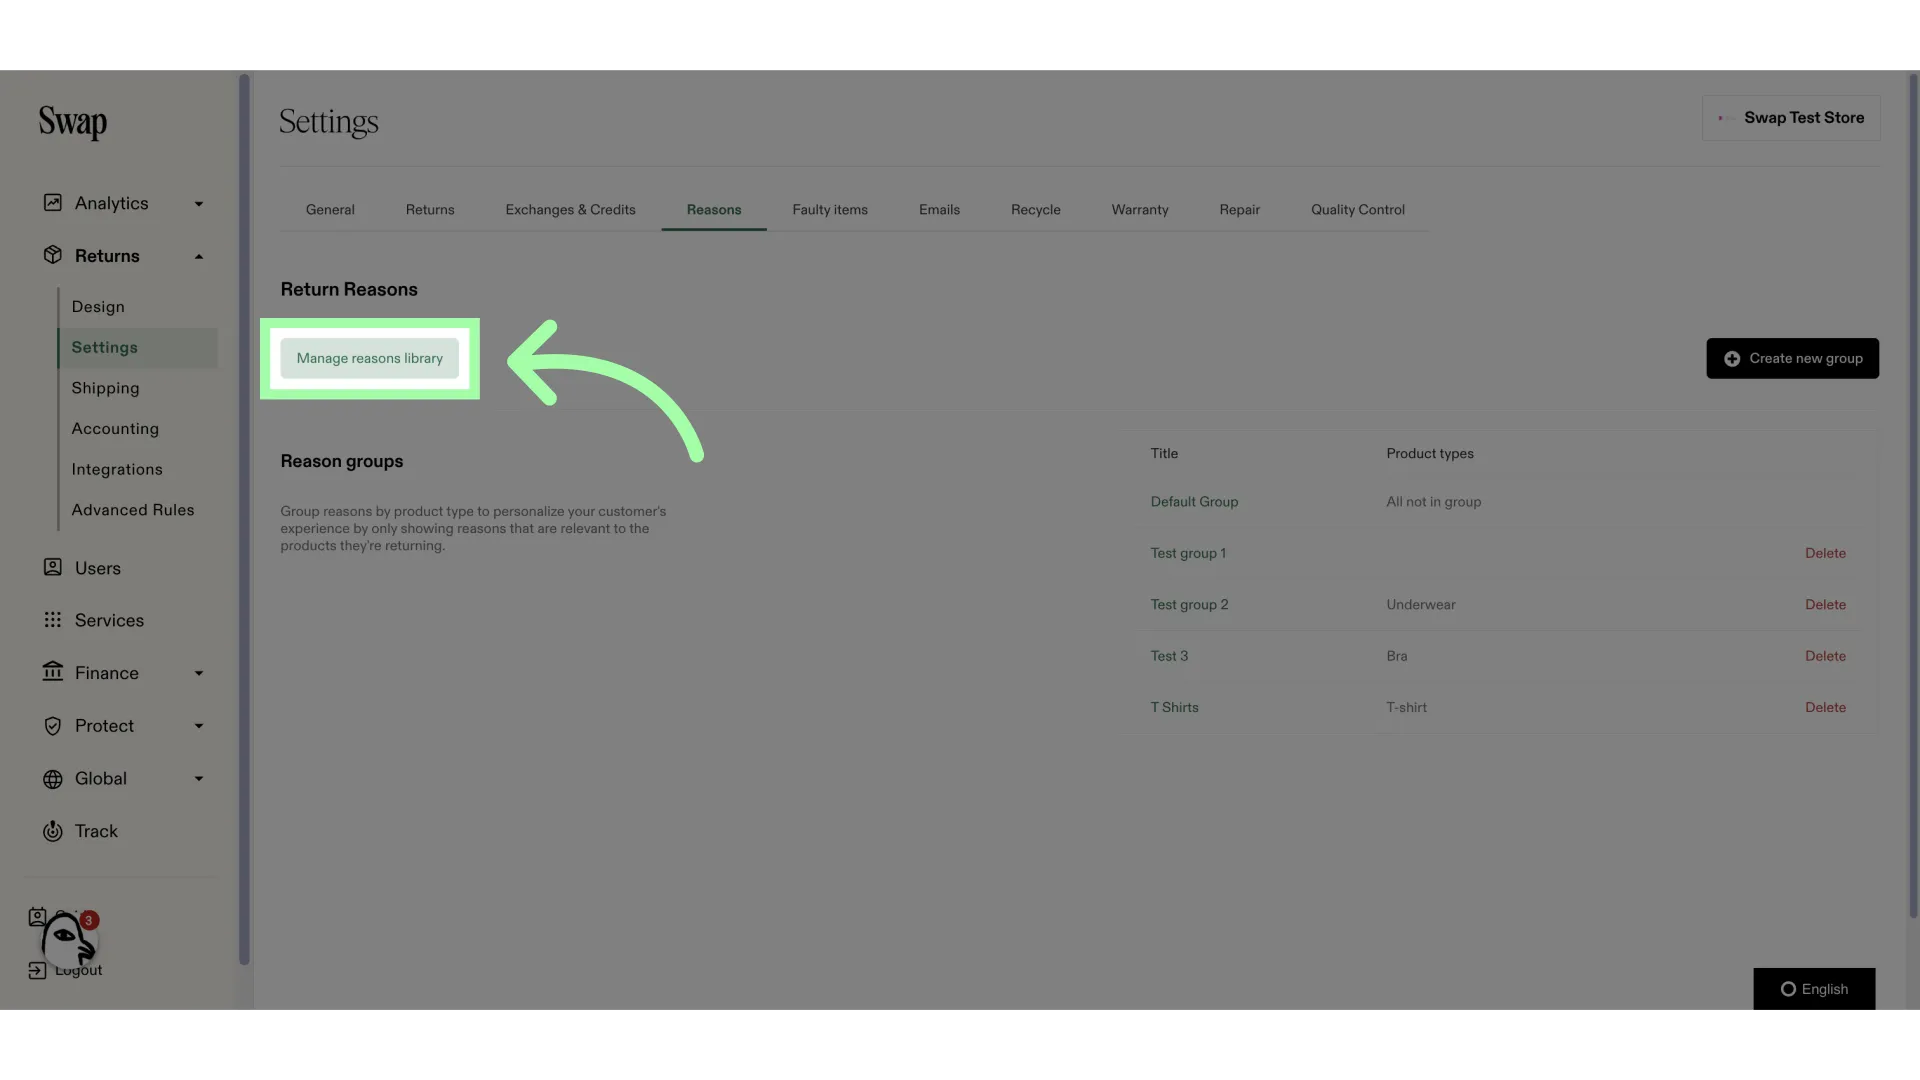Click the Protect shield icon
Image resolution: width=1920 pixels, height=1080 pixels.
click(x=53, y=726)
